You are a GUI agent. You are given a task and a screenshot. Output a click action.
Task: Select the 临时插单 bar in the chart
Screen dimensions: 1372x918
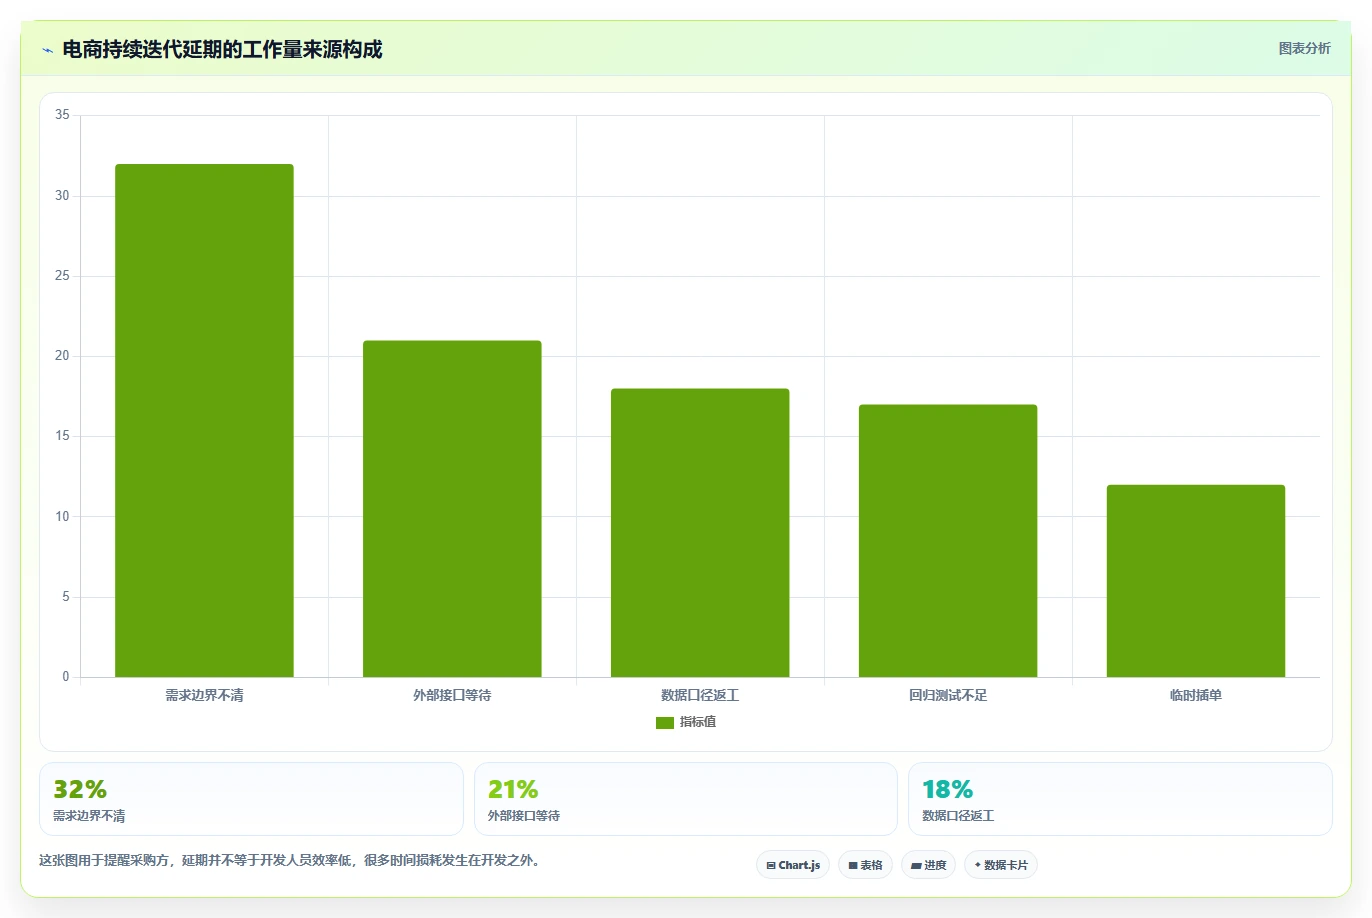[x=1196, y=581]
